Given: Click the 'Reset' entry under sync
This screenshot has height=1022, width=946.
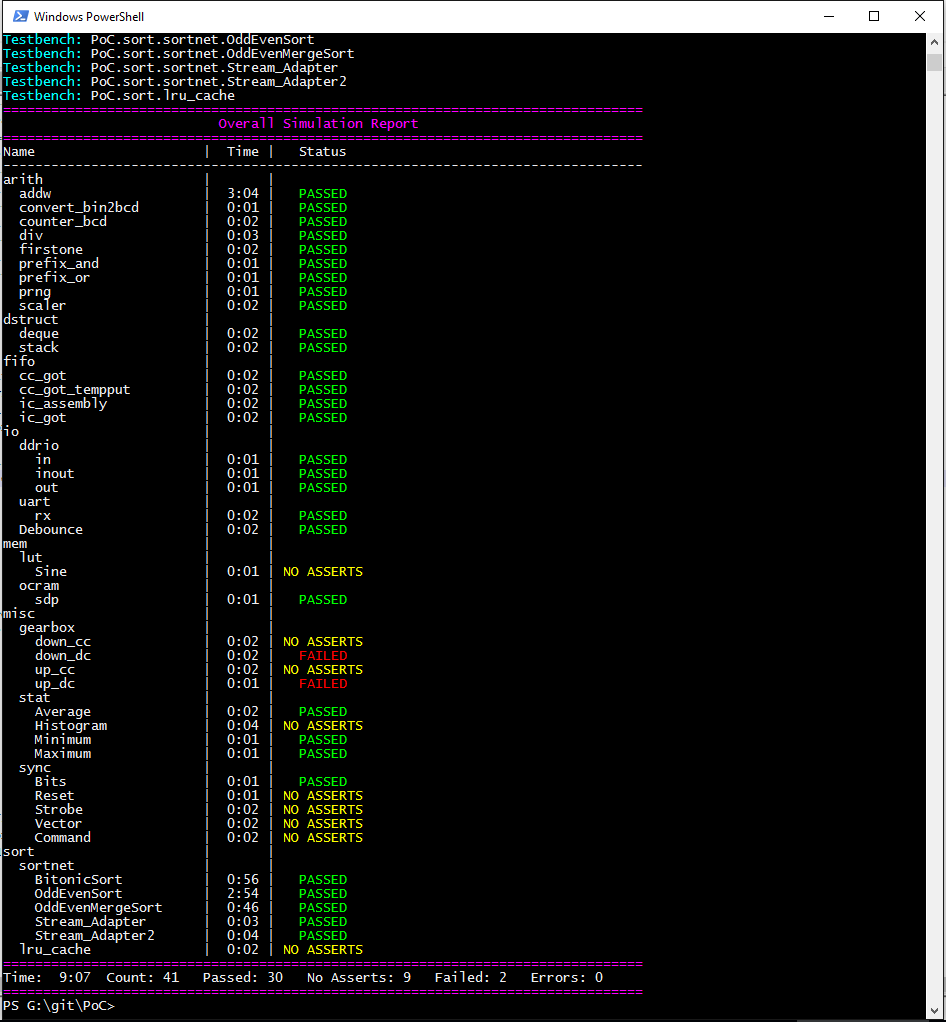Looking at the screenshot, I should click(55, 796).
